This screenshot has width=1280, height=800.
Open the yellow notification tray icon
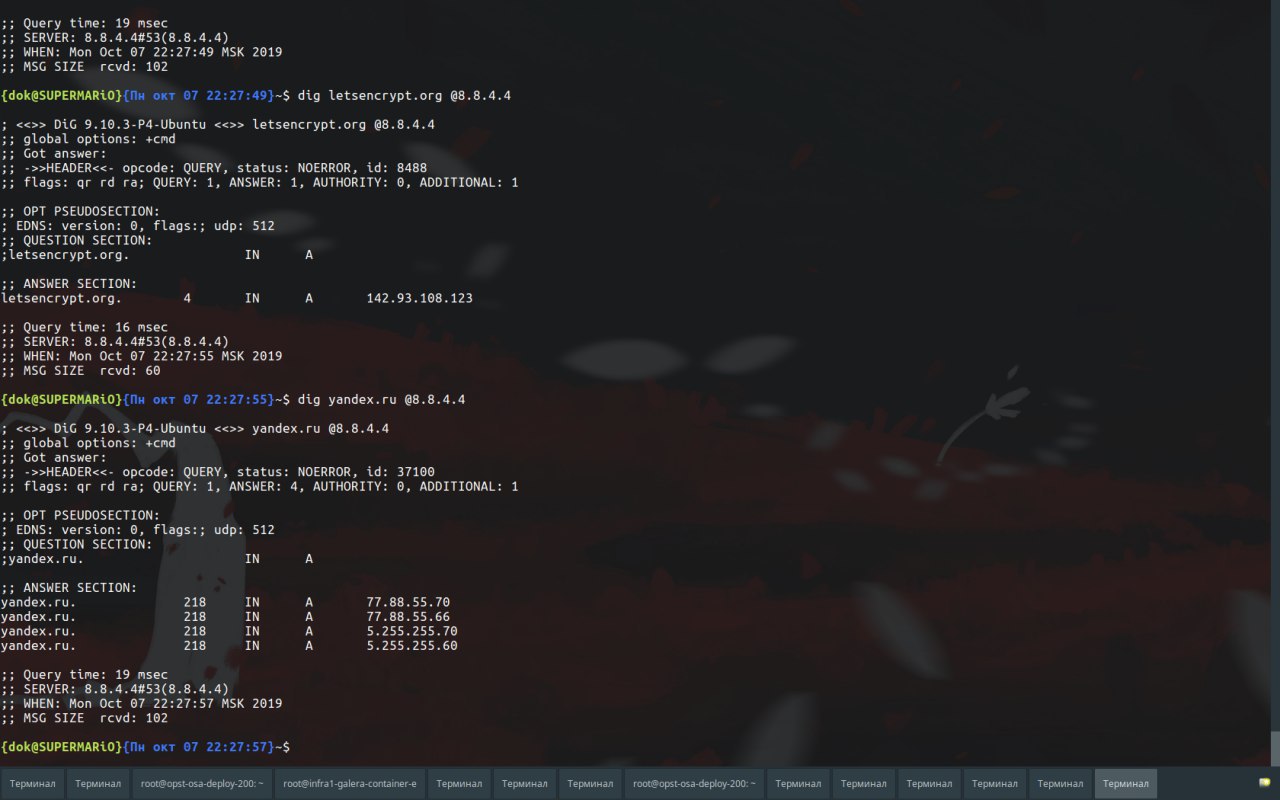[x=1265, y=783]
